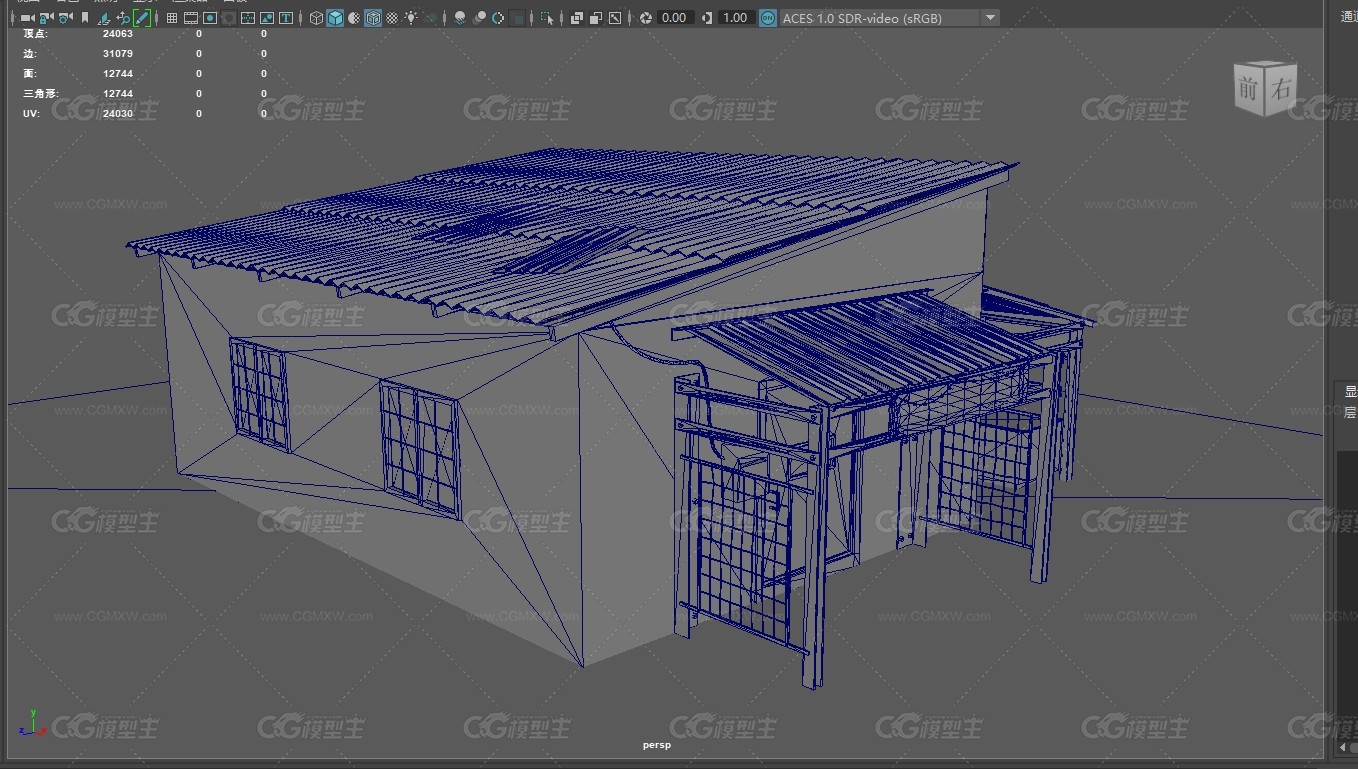1358x769 pixels.
Task: Toggle the View Transform ON button
Action: 767,18
